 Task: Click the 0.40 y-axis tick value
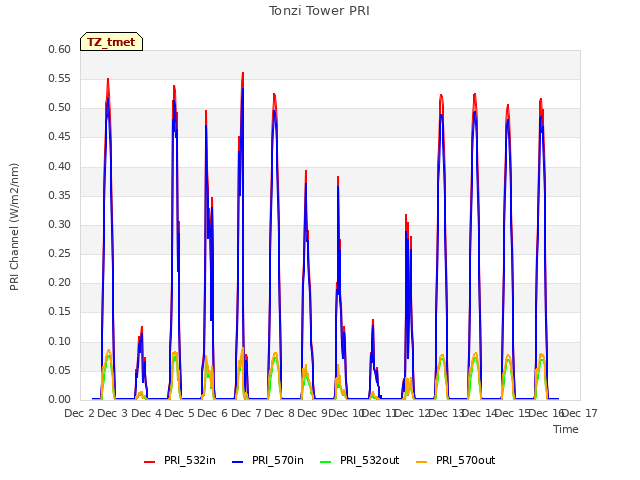click(60, 166)
